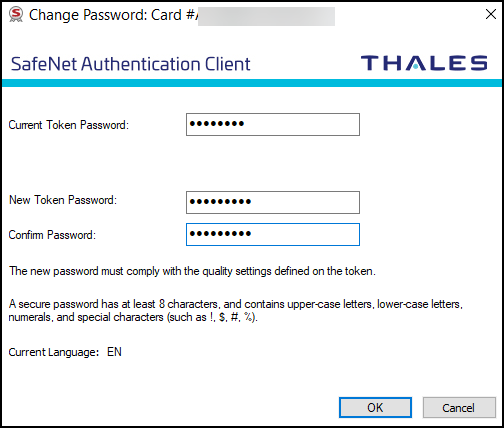Click the THALES logo in the header

pyautogui.click(x=424, y=63)
